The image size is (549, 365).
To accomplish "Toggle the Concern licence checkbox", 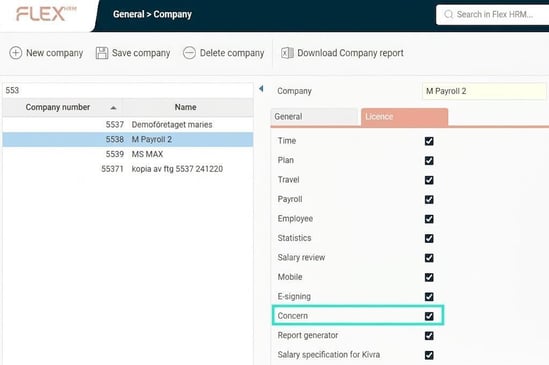I will coord(429,316).
